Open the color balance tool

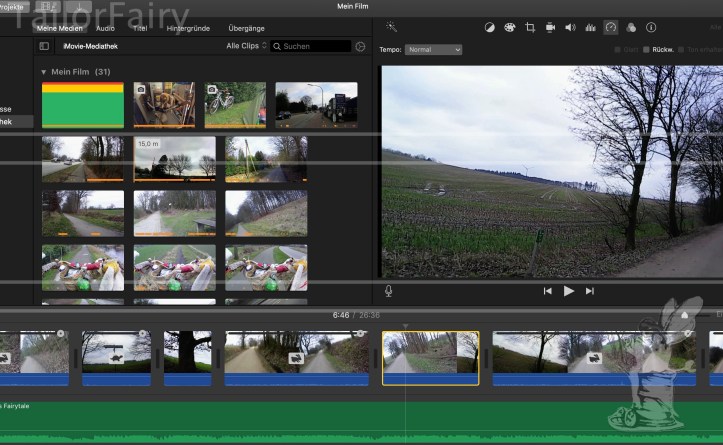click(490, 27)
